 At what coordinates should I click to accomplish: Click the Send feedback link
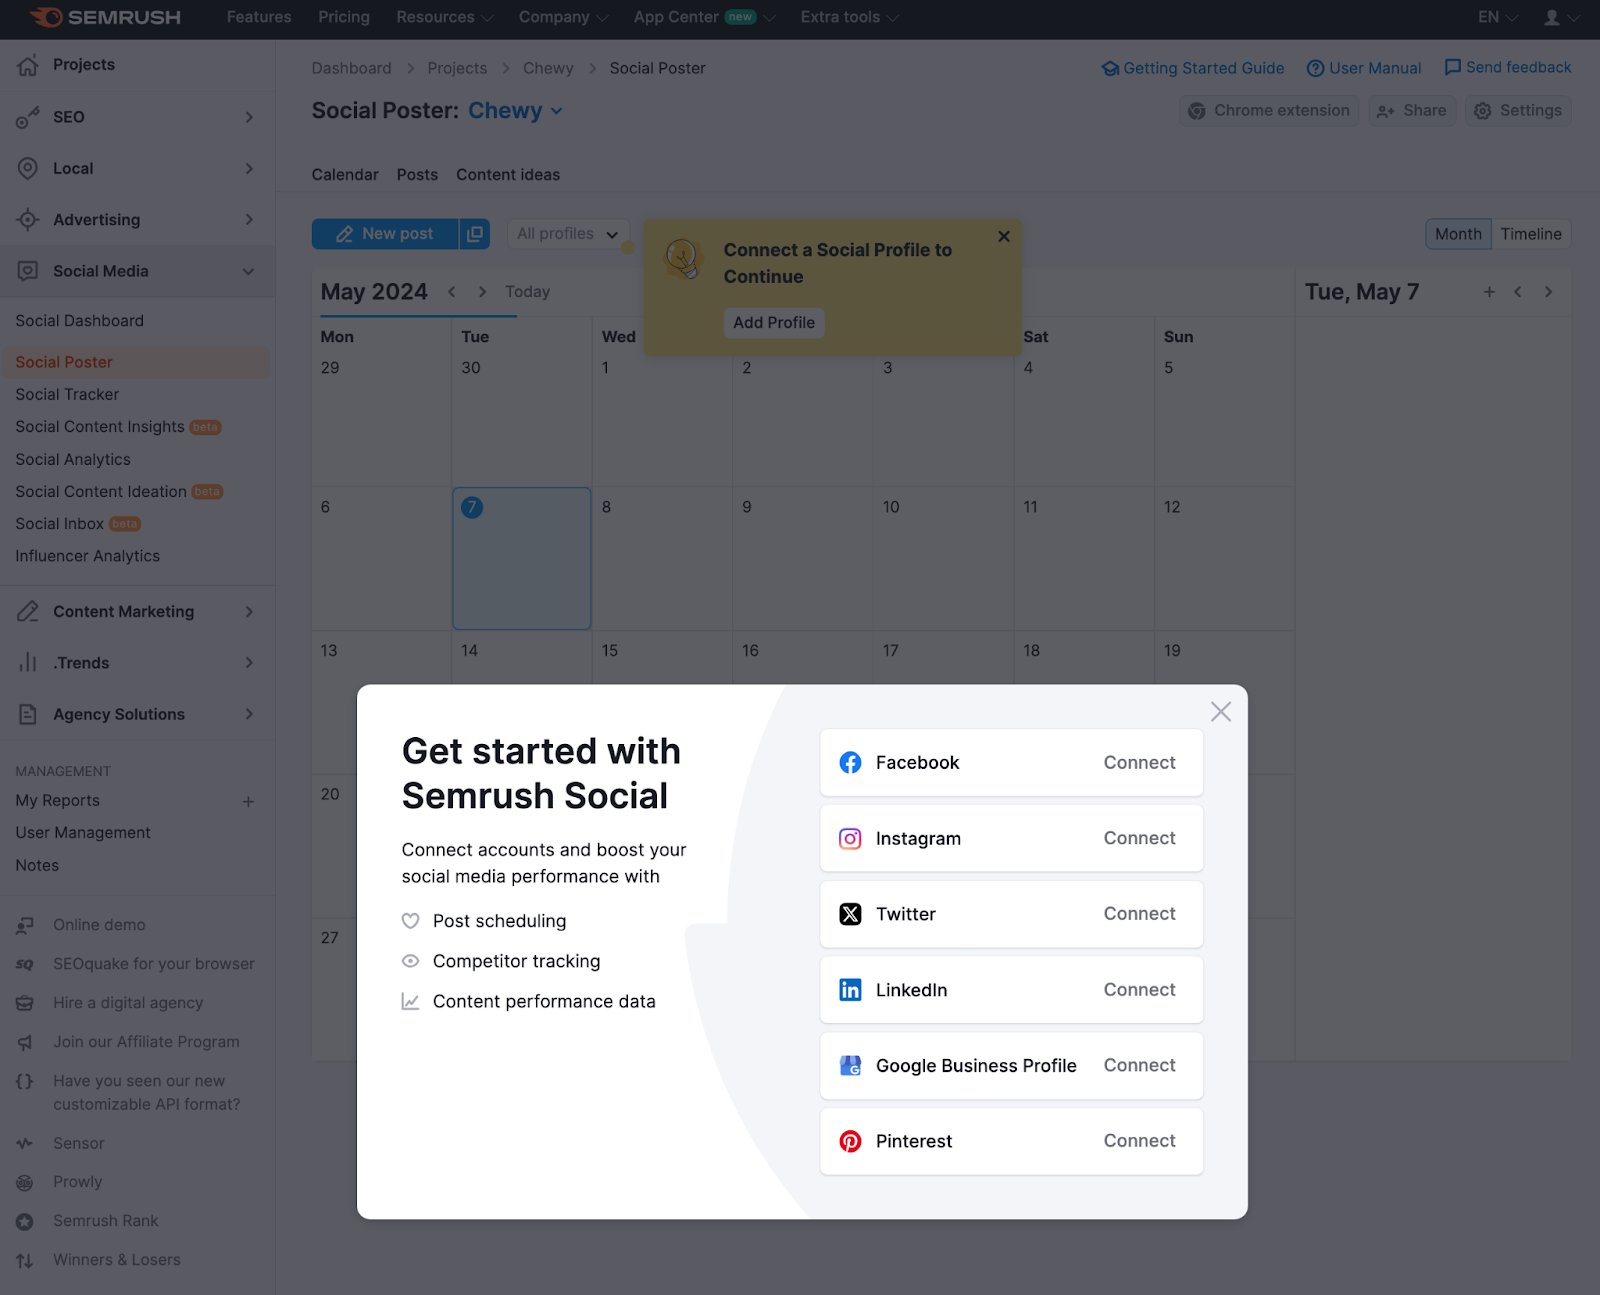click(x=1508, y=67)
